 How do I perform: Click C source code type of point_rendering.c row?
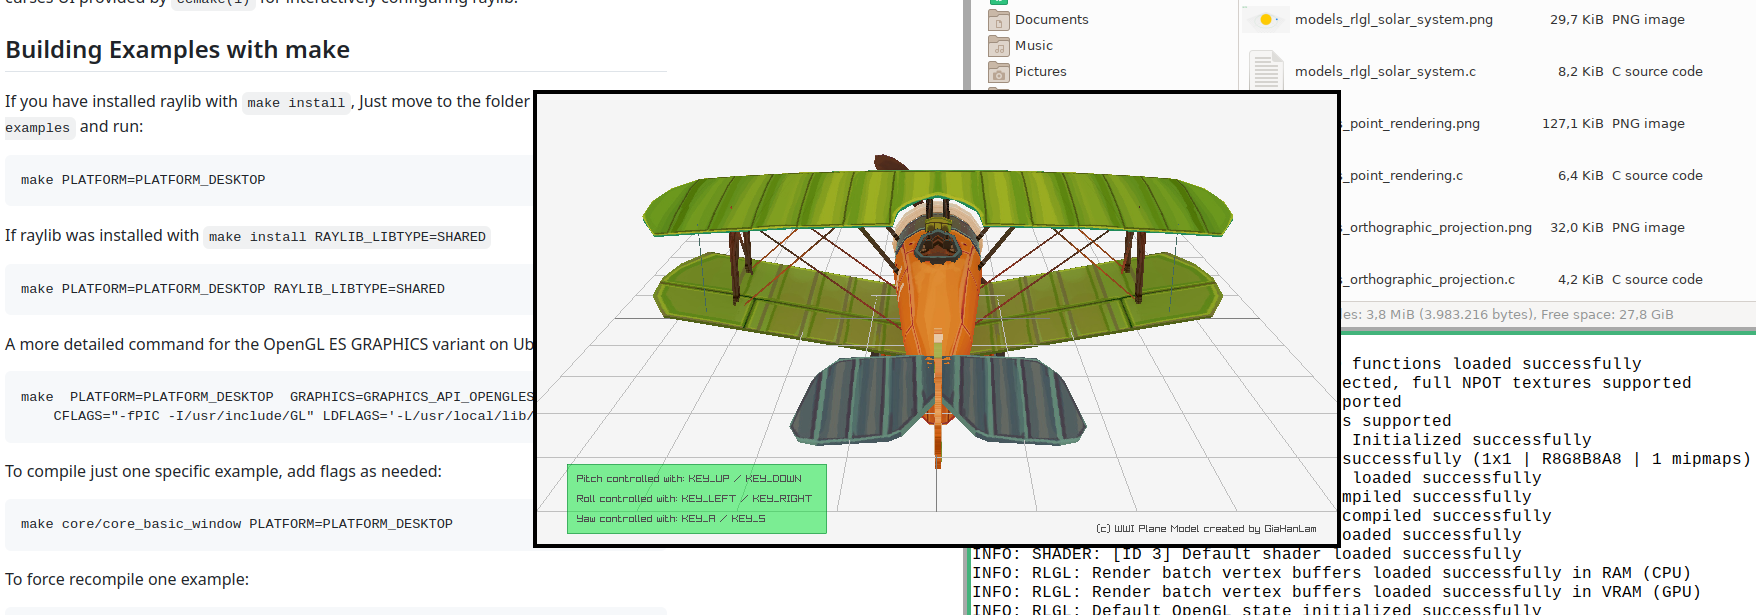click(x=1657, y=175)
